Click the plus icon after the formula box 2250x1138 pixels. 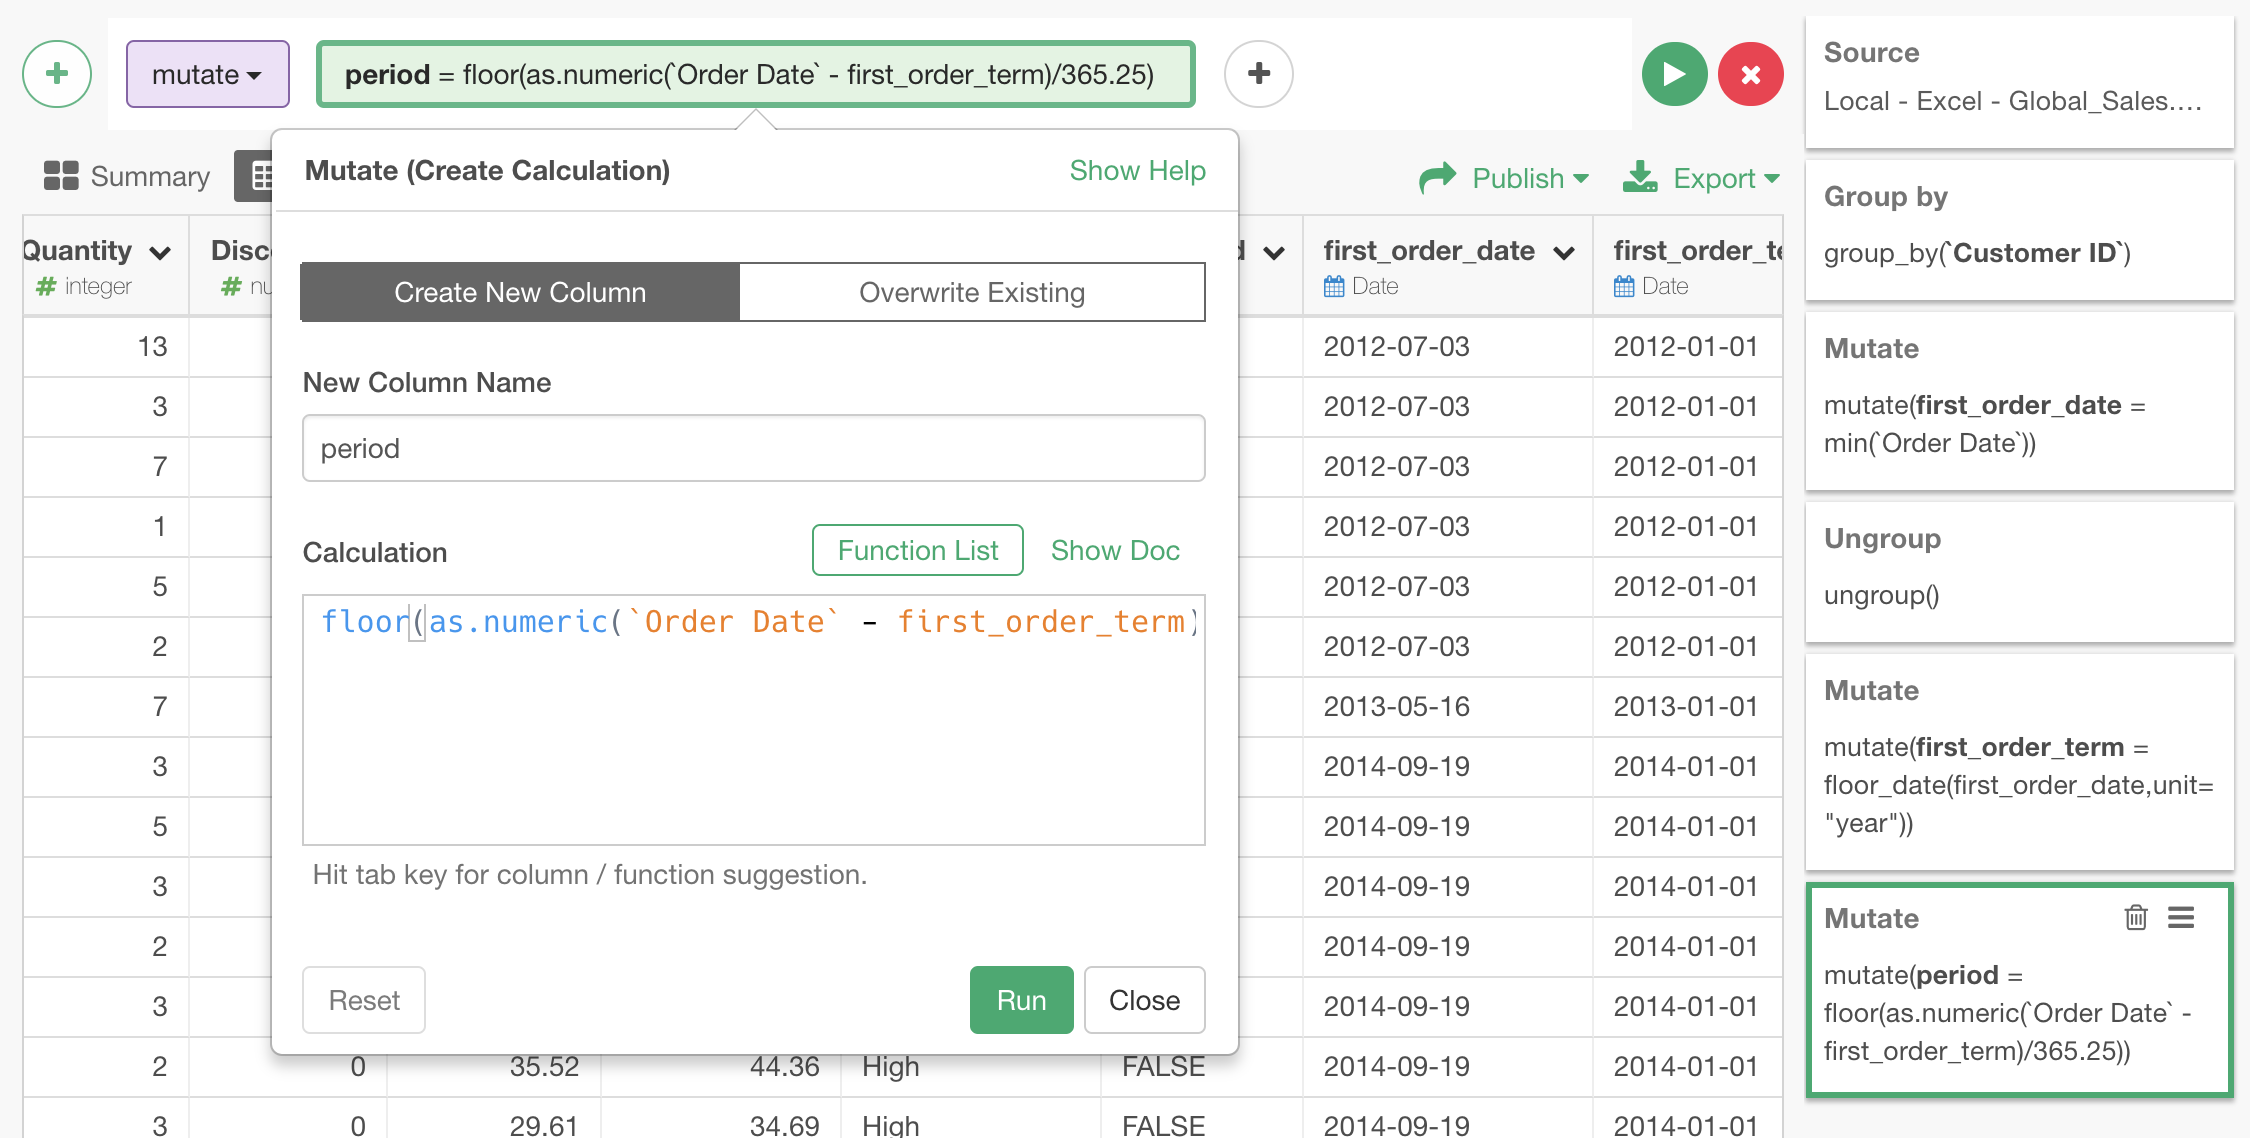(1259, 74)
